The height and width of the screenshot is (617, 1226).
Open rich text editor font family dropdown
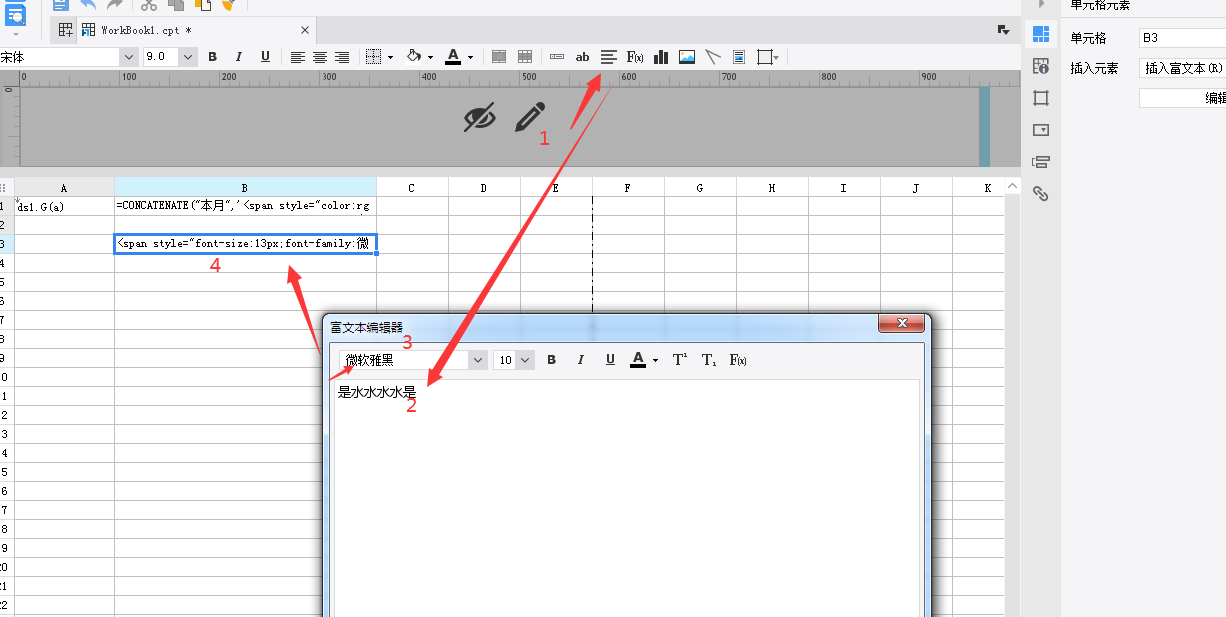click(x=478, y=360)
